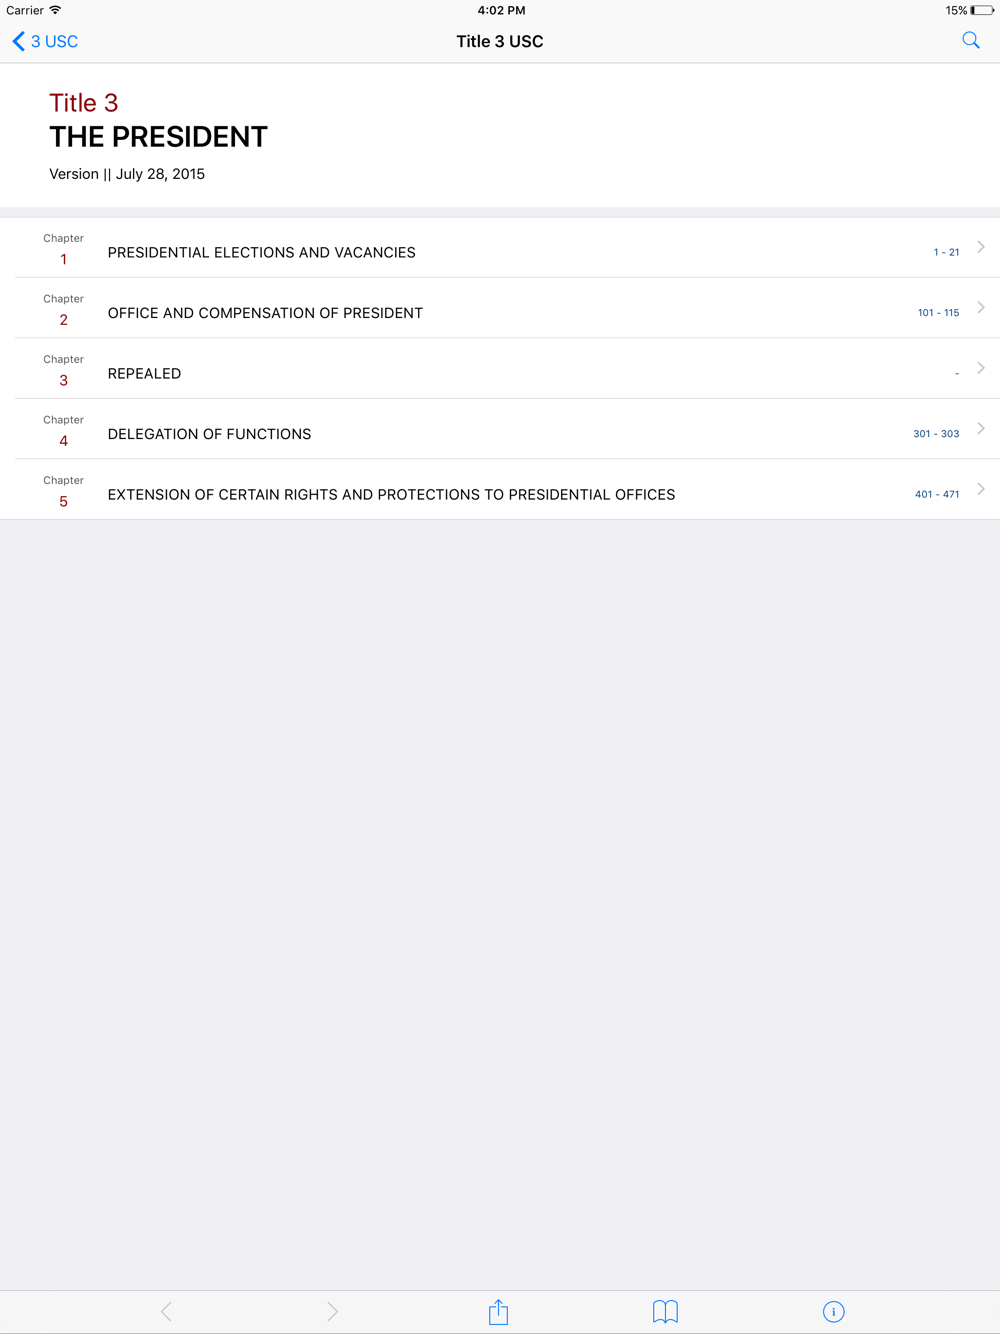The width and height of the screenshot is (1000, 1334).
Task: Select the Repealed chapter 3 entry
Action: pyautogui.click(x=500, y=369)
